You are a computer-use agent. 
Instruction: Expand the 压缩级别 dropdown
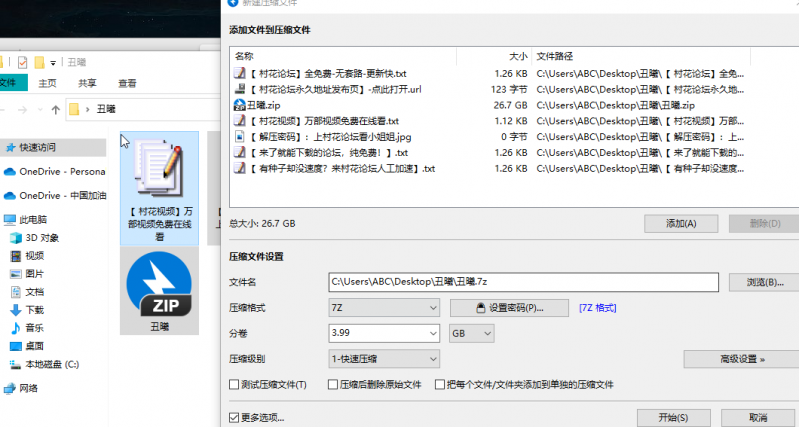click(384, 358)
